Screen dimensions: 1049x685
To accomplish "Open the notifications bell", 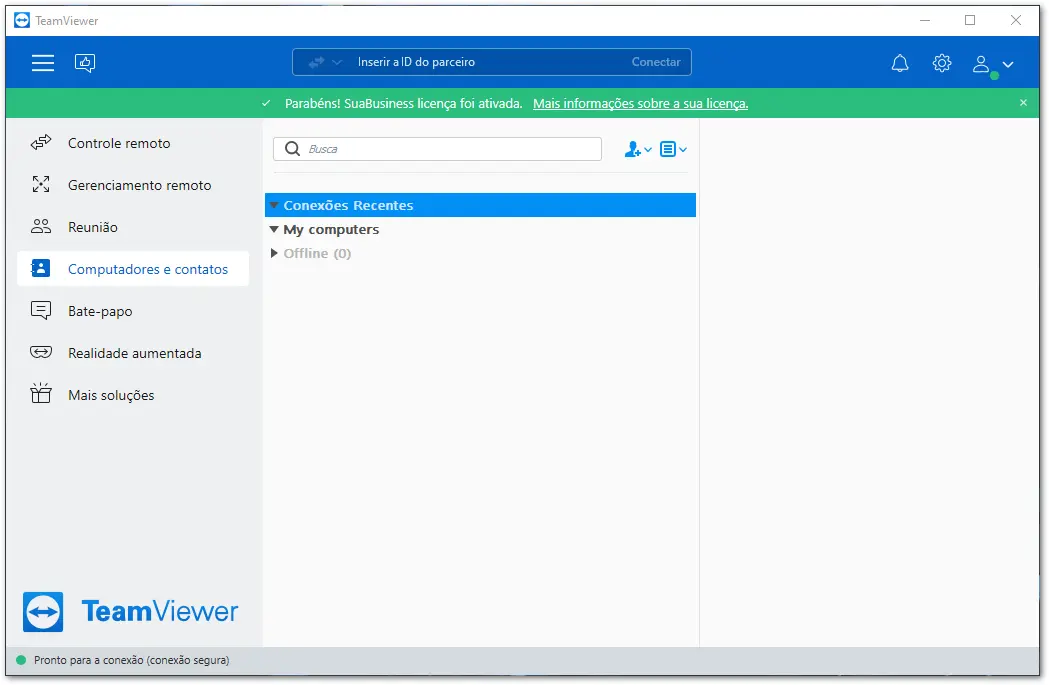I will click(x=900, y=63).
